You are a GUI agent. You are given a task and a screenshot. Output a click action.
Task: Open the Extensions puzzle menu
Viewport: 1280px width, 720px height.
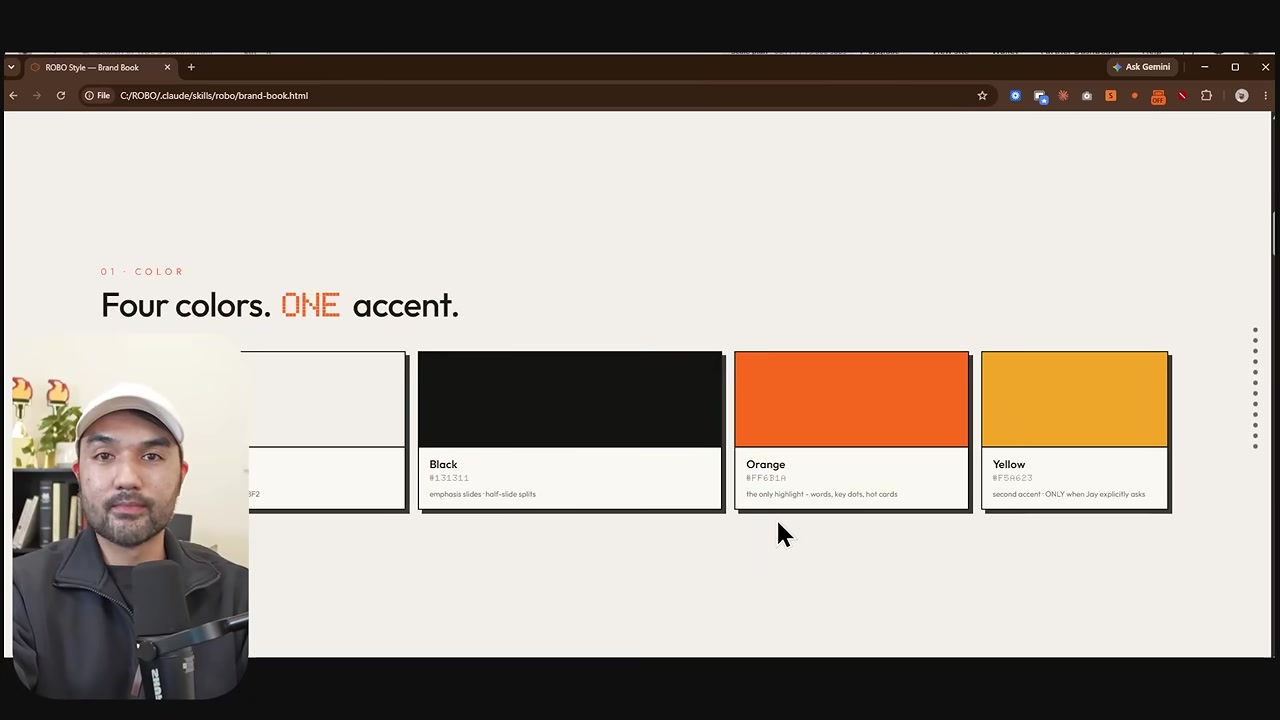1206,96
